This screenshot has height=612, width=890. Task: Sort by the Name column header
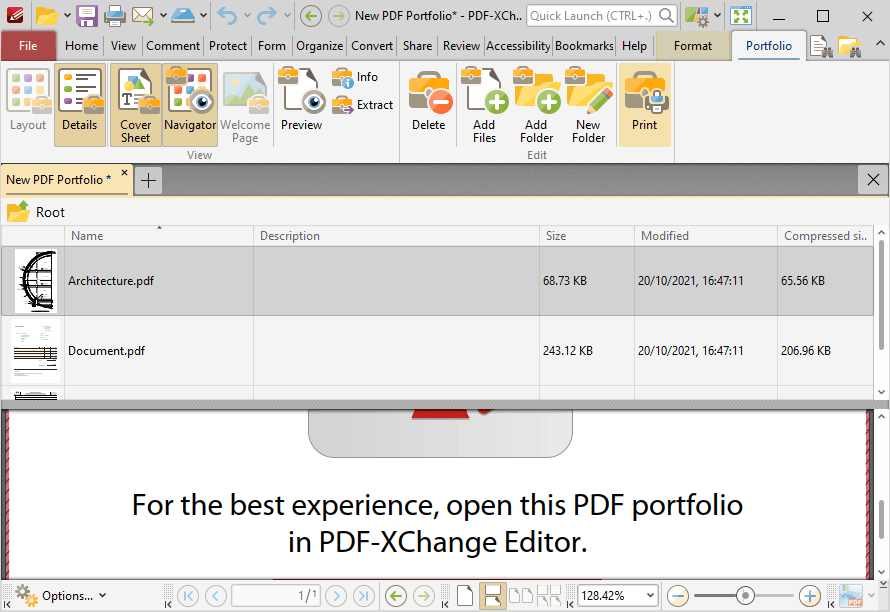pos(159,236)
